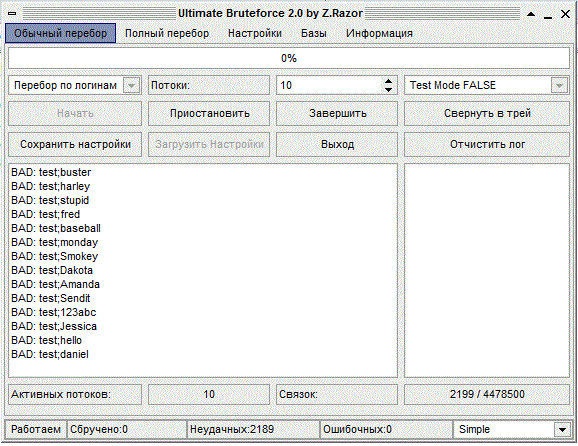Expand the Simple dropdown in status bar
Screen dimensions: 578x446
(x=563, y=430)
